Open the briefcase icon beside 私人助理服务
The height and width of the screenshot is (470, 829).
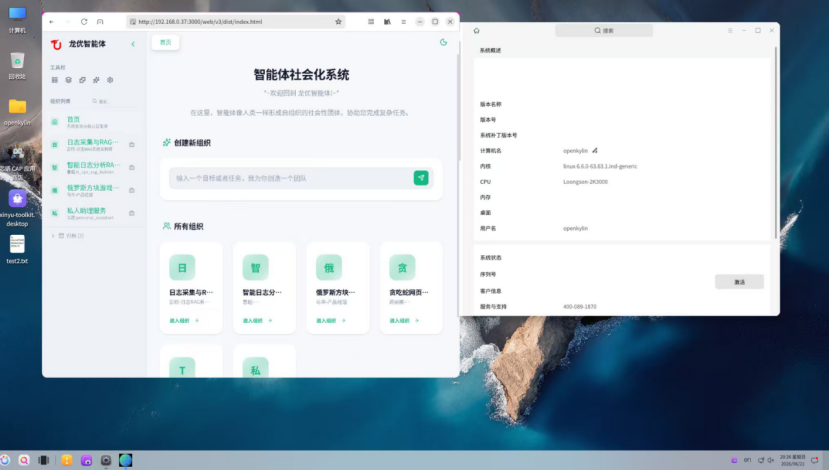[132, 213]
